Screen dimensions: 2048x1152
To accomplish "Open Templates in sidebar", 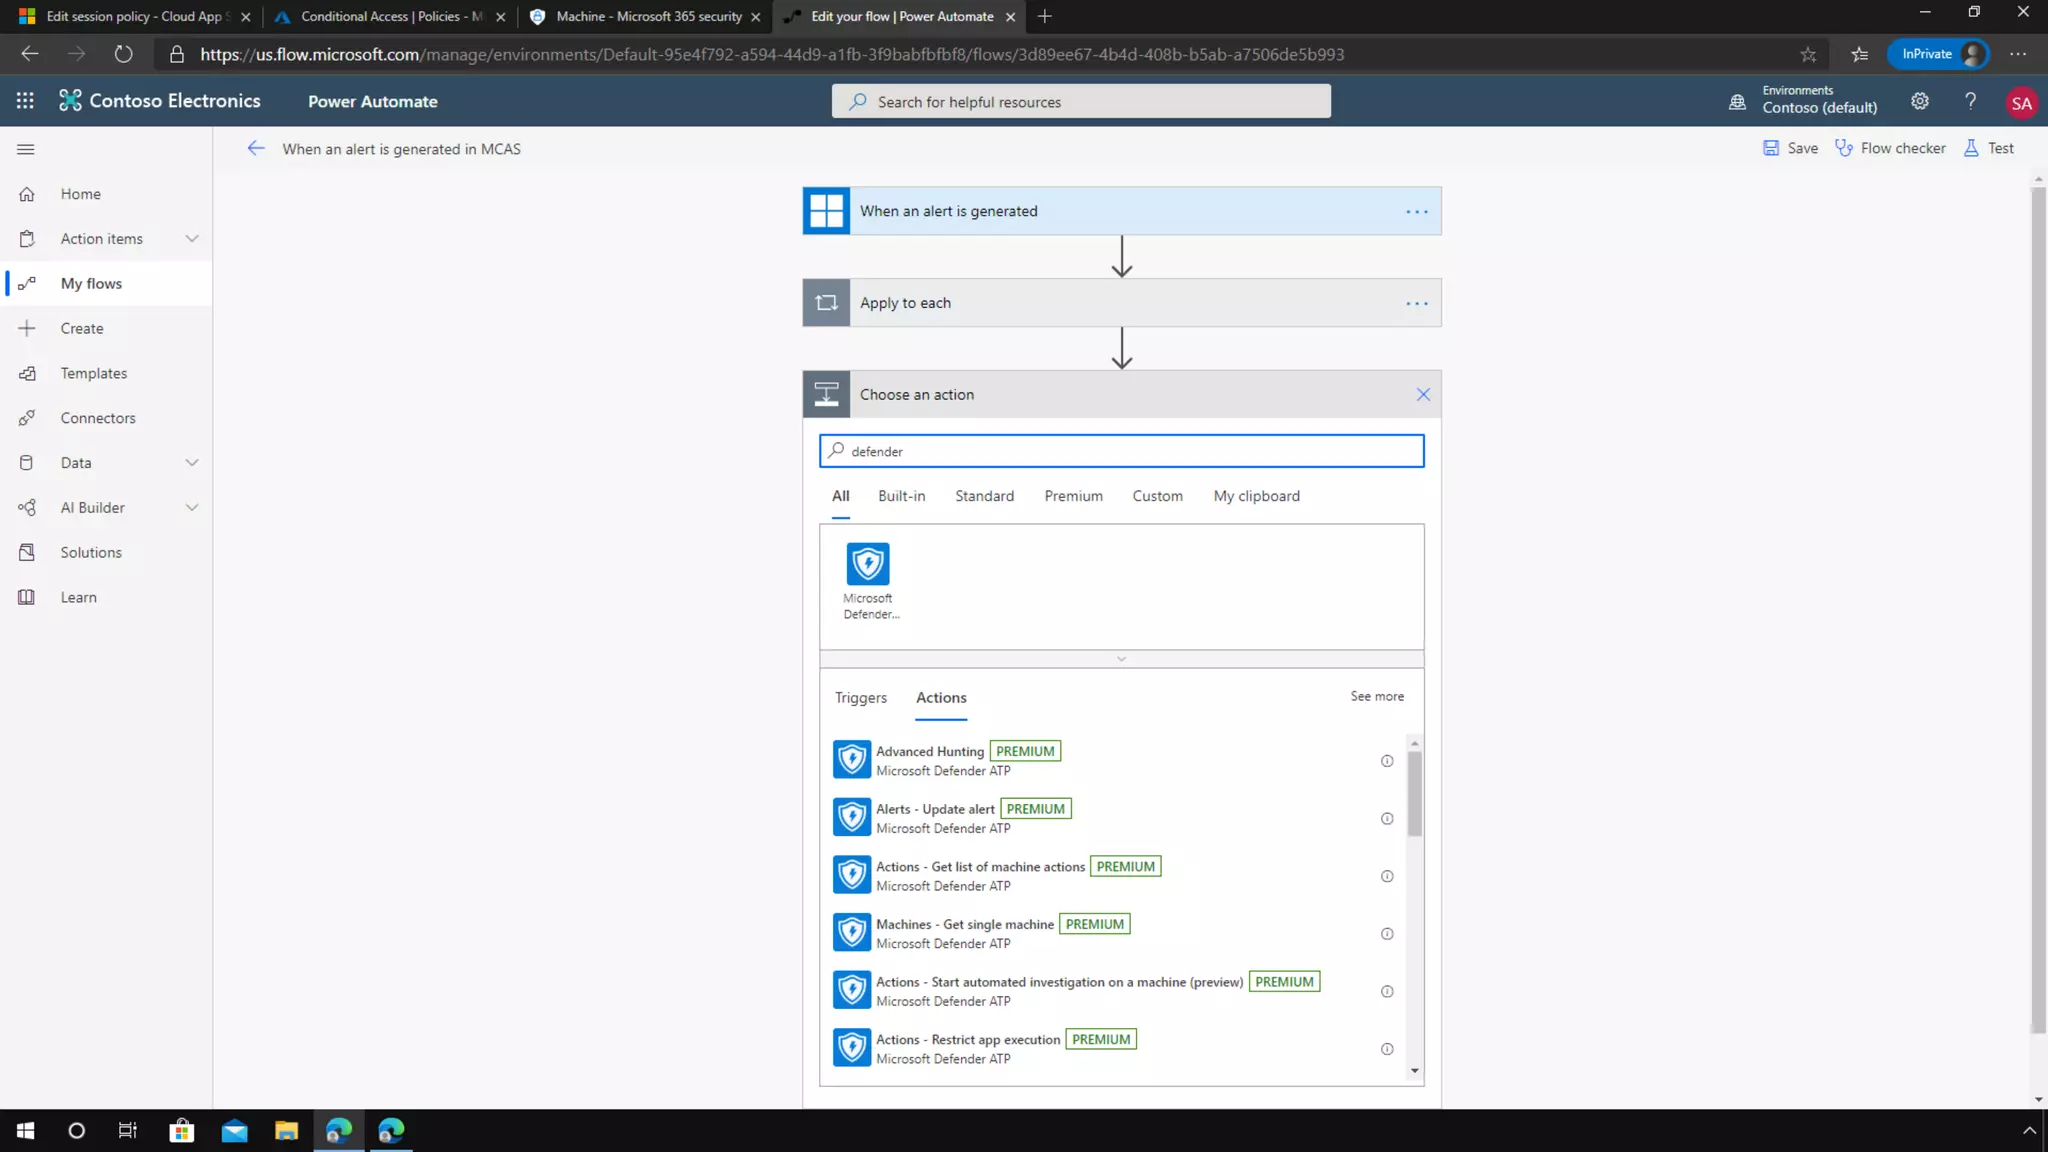I will (x=107, y=373).
